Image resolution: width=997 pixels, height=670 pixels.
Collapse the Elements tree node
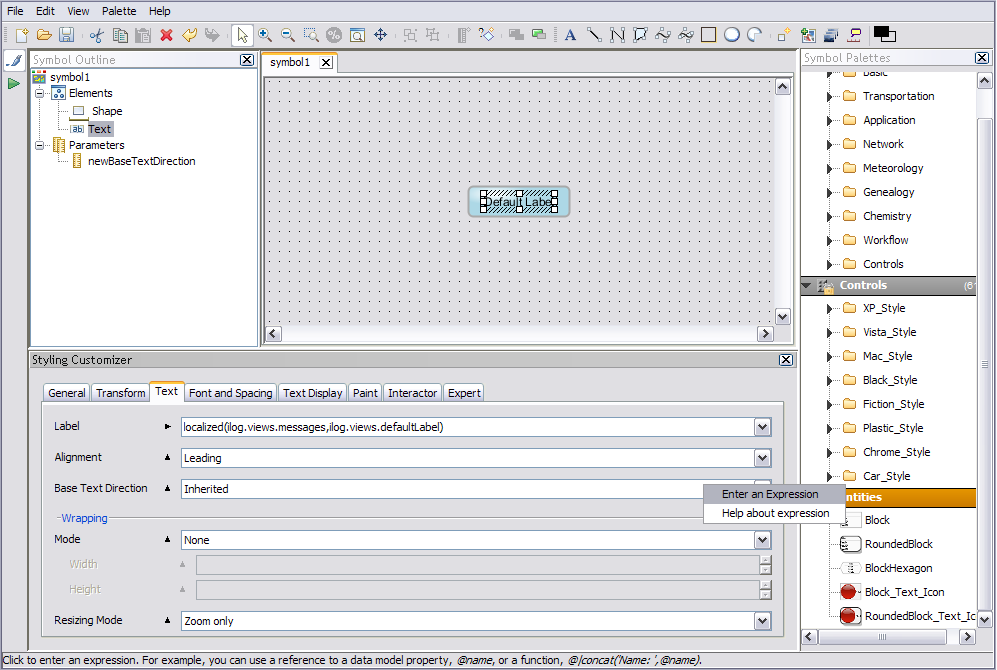(x=41, y=93)
